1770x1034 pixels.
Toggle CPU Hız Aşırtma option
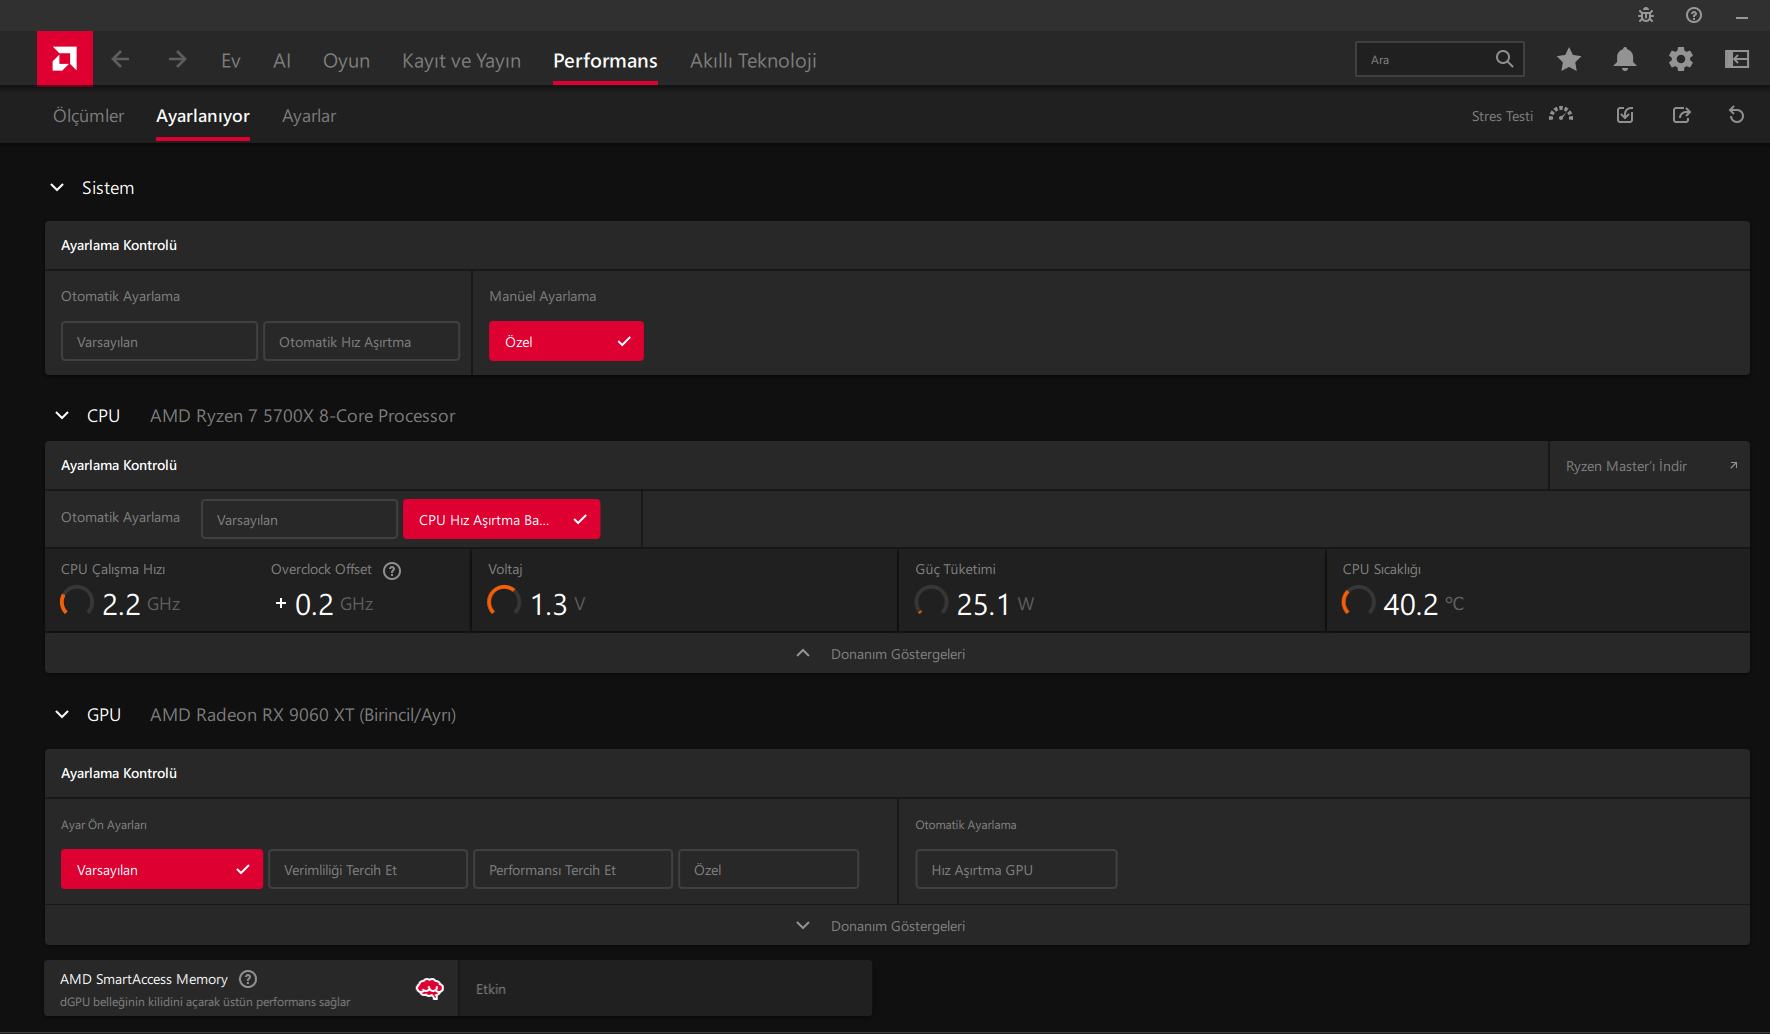click(x=501, y=520)
